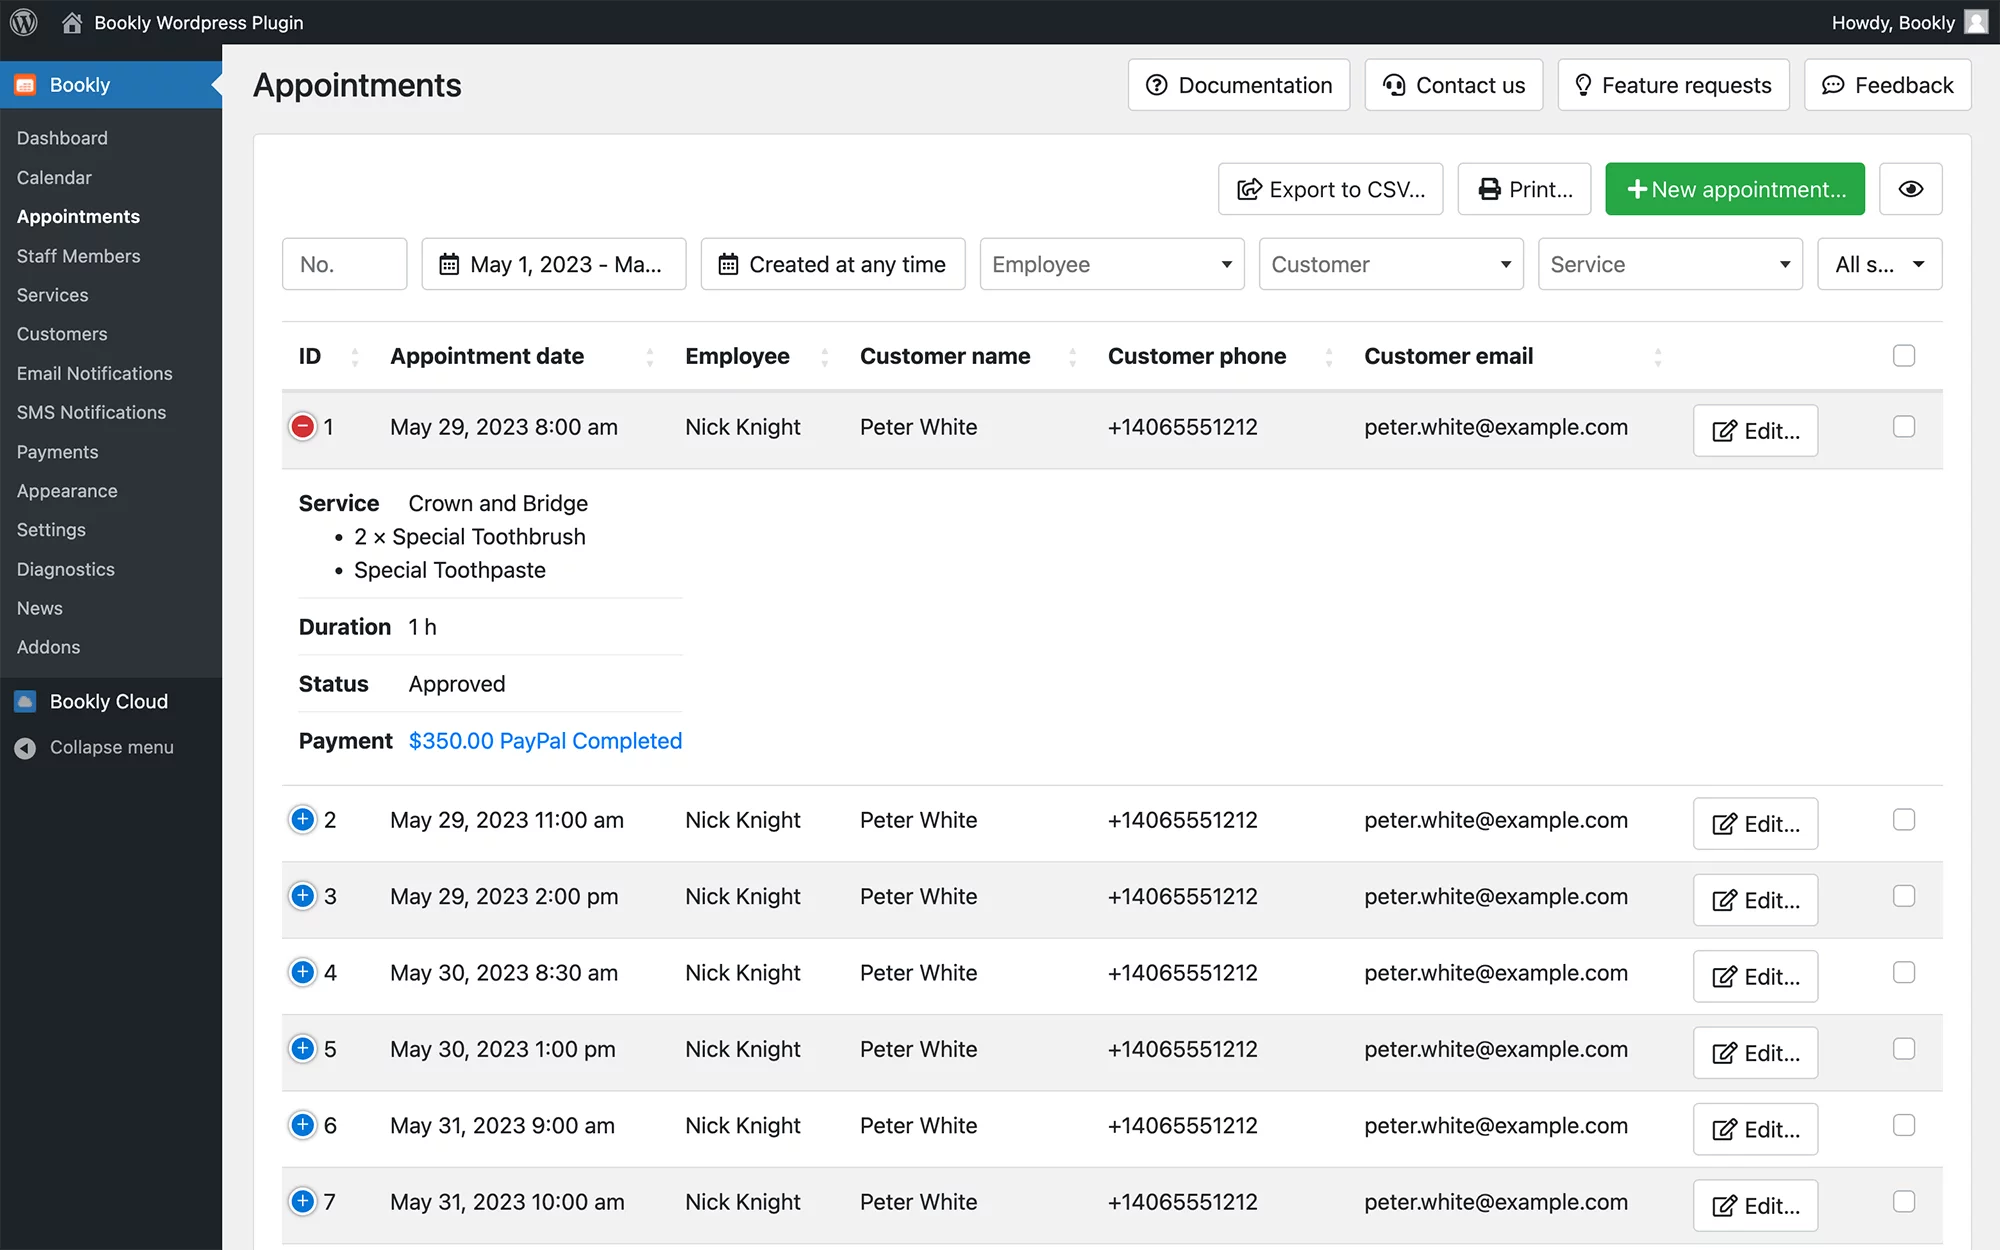The width and height of the screenshot is (2000, 1250).
Task: Open Staff Members in the sidebar
Action: pyautogui.click(x=78, y=256)
